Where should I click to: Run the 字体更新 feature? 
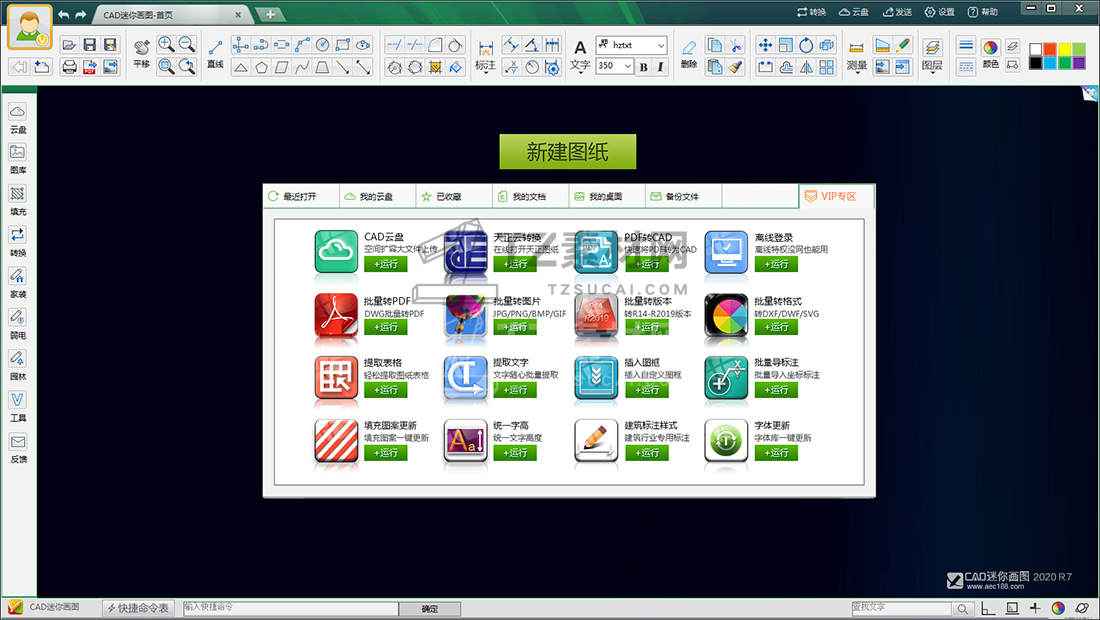click(777, 453)
